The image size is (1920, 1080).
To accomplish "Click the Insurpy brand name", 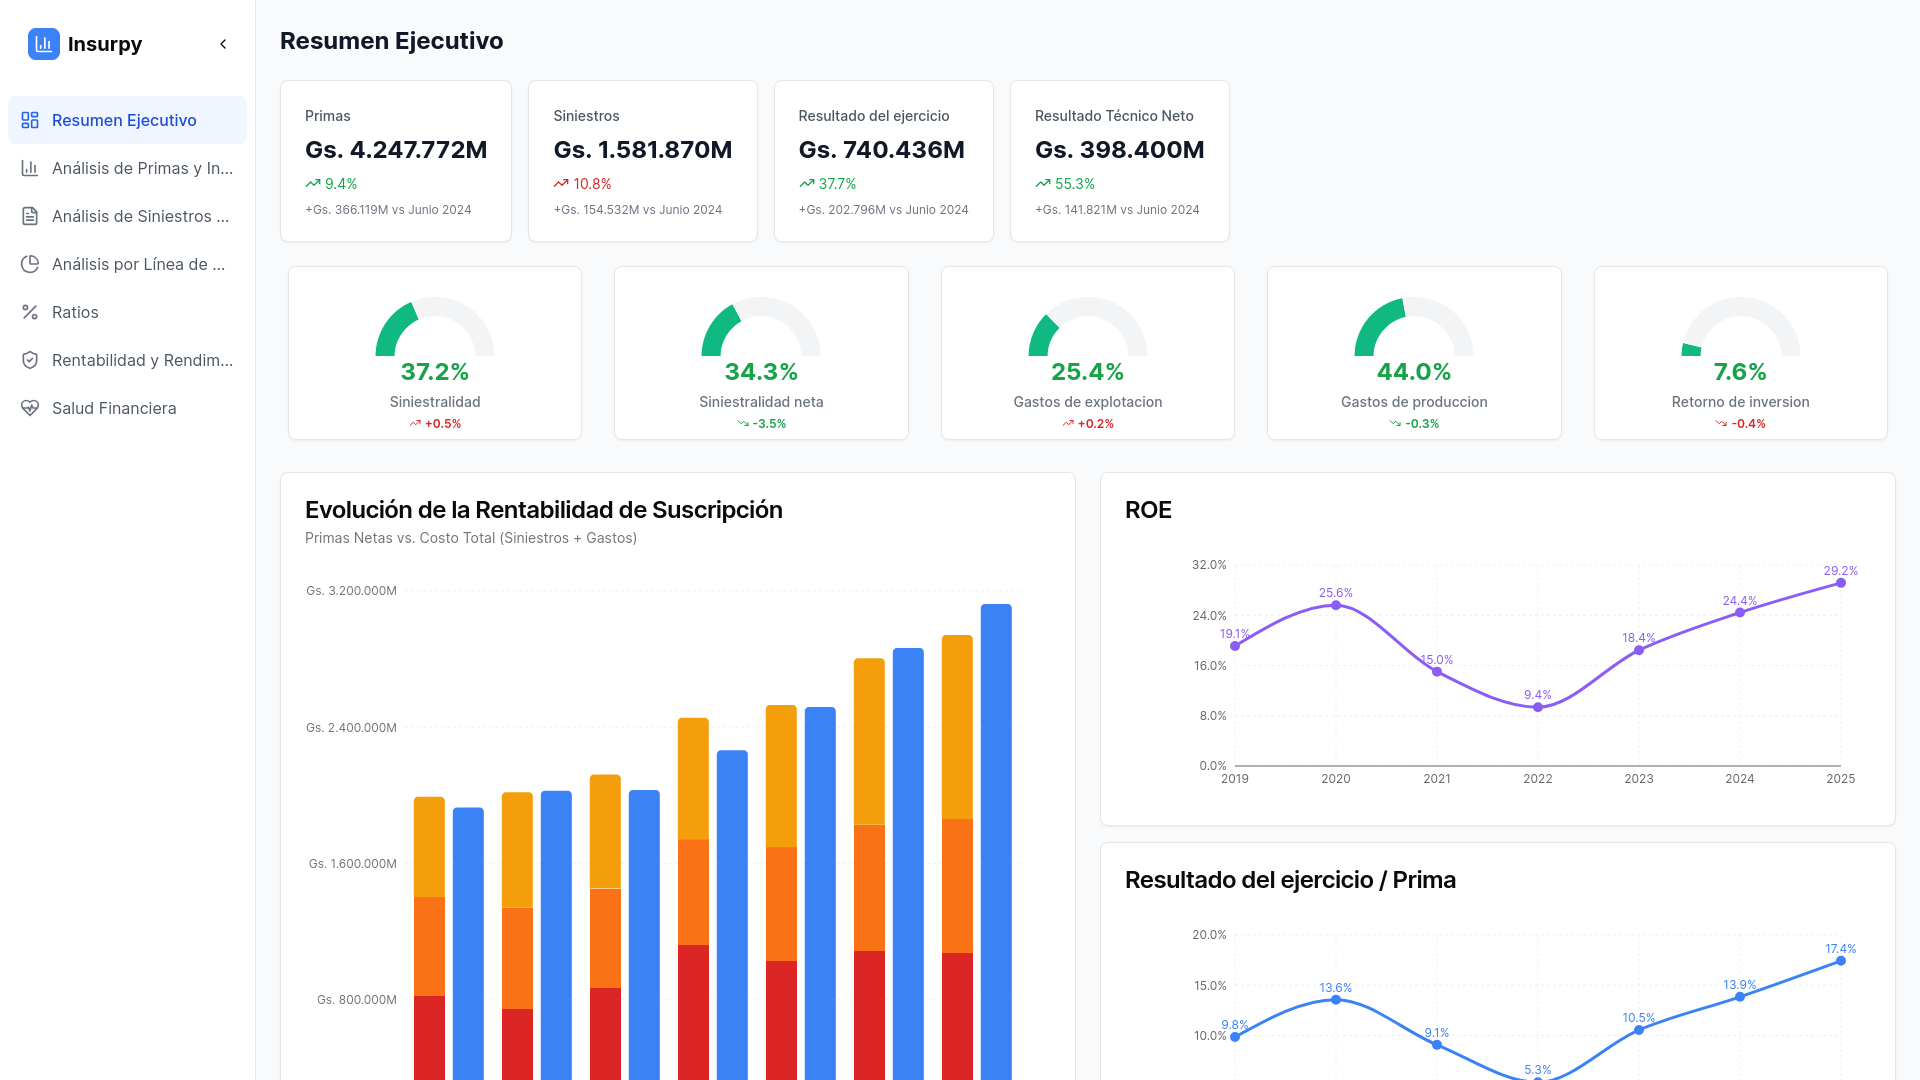I will (105, 44).
